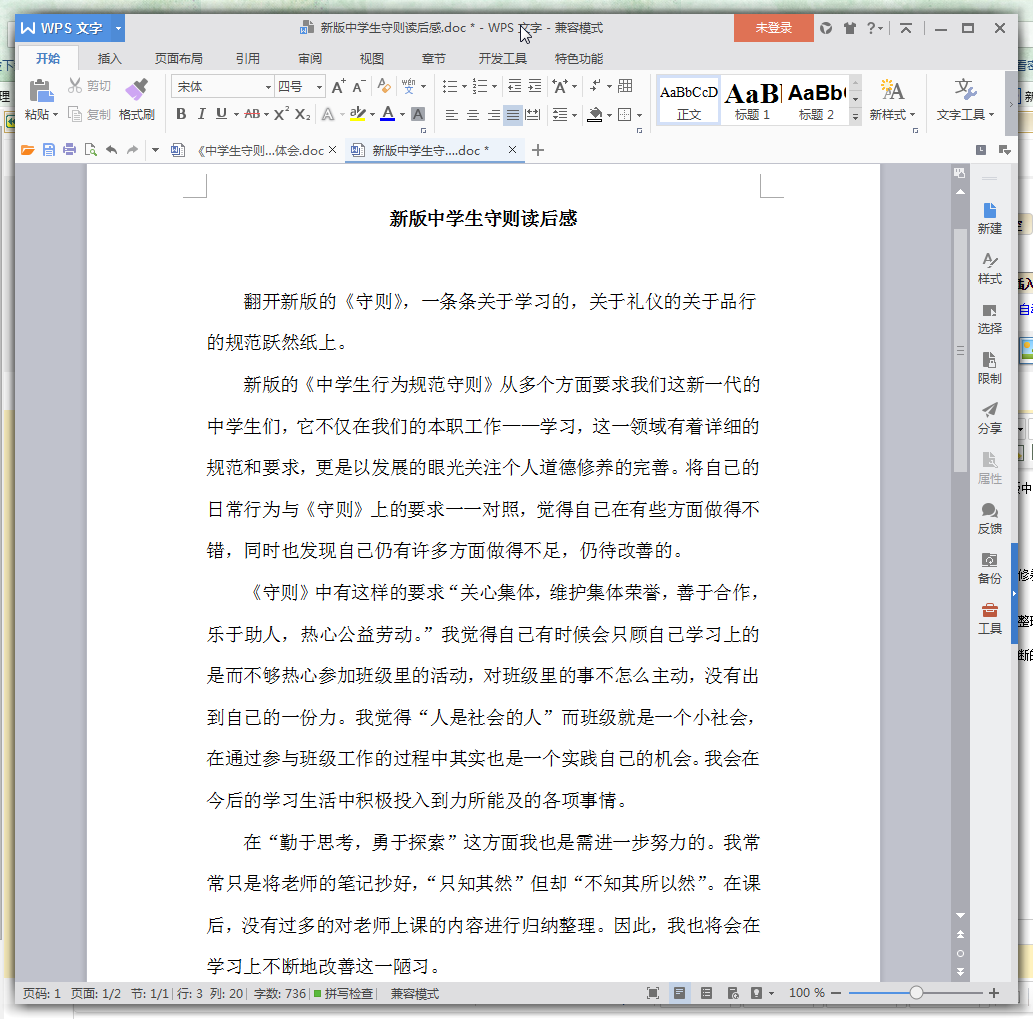Screen dimensions: 1033x1019
Task: Click 拼写检查 in status bar
Action: (343, 993)
